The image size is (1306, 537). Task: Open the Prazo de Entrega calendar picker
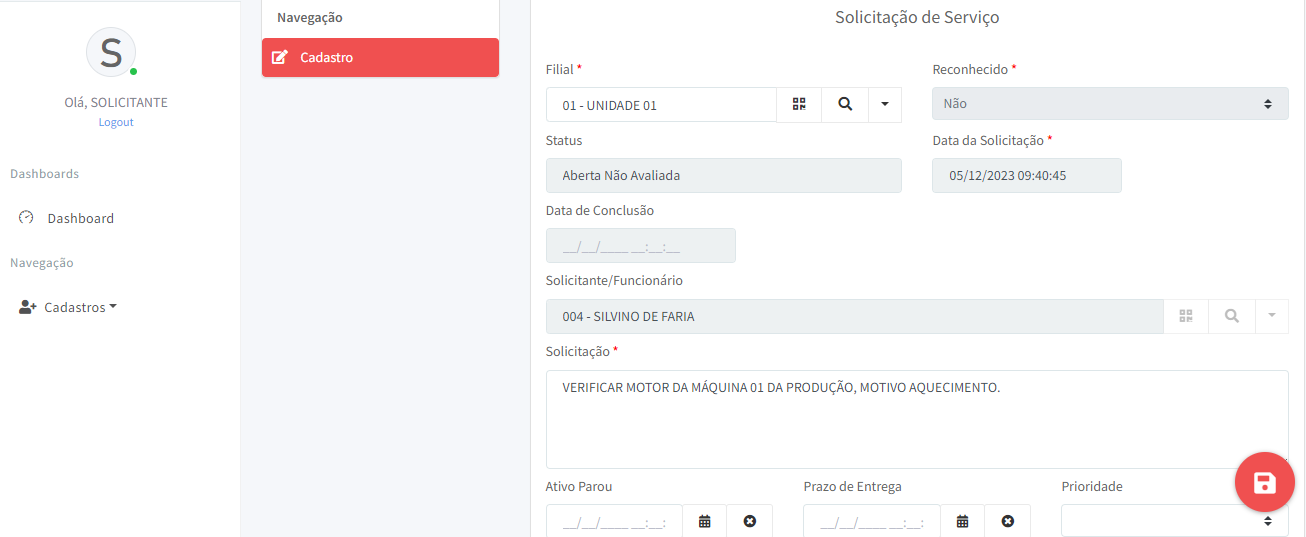click(963, 521)
